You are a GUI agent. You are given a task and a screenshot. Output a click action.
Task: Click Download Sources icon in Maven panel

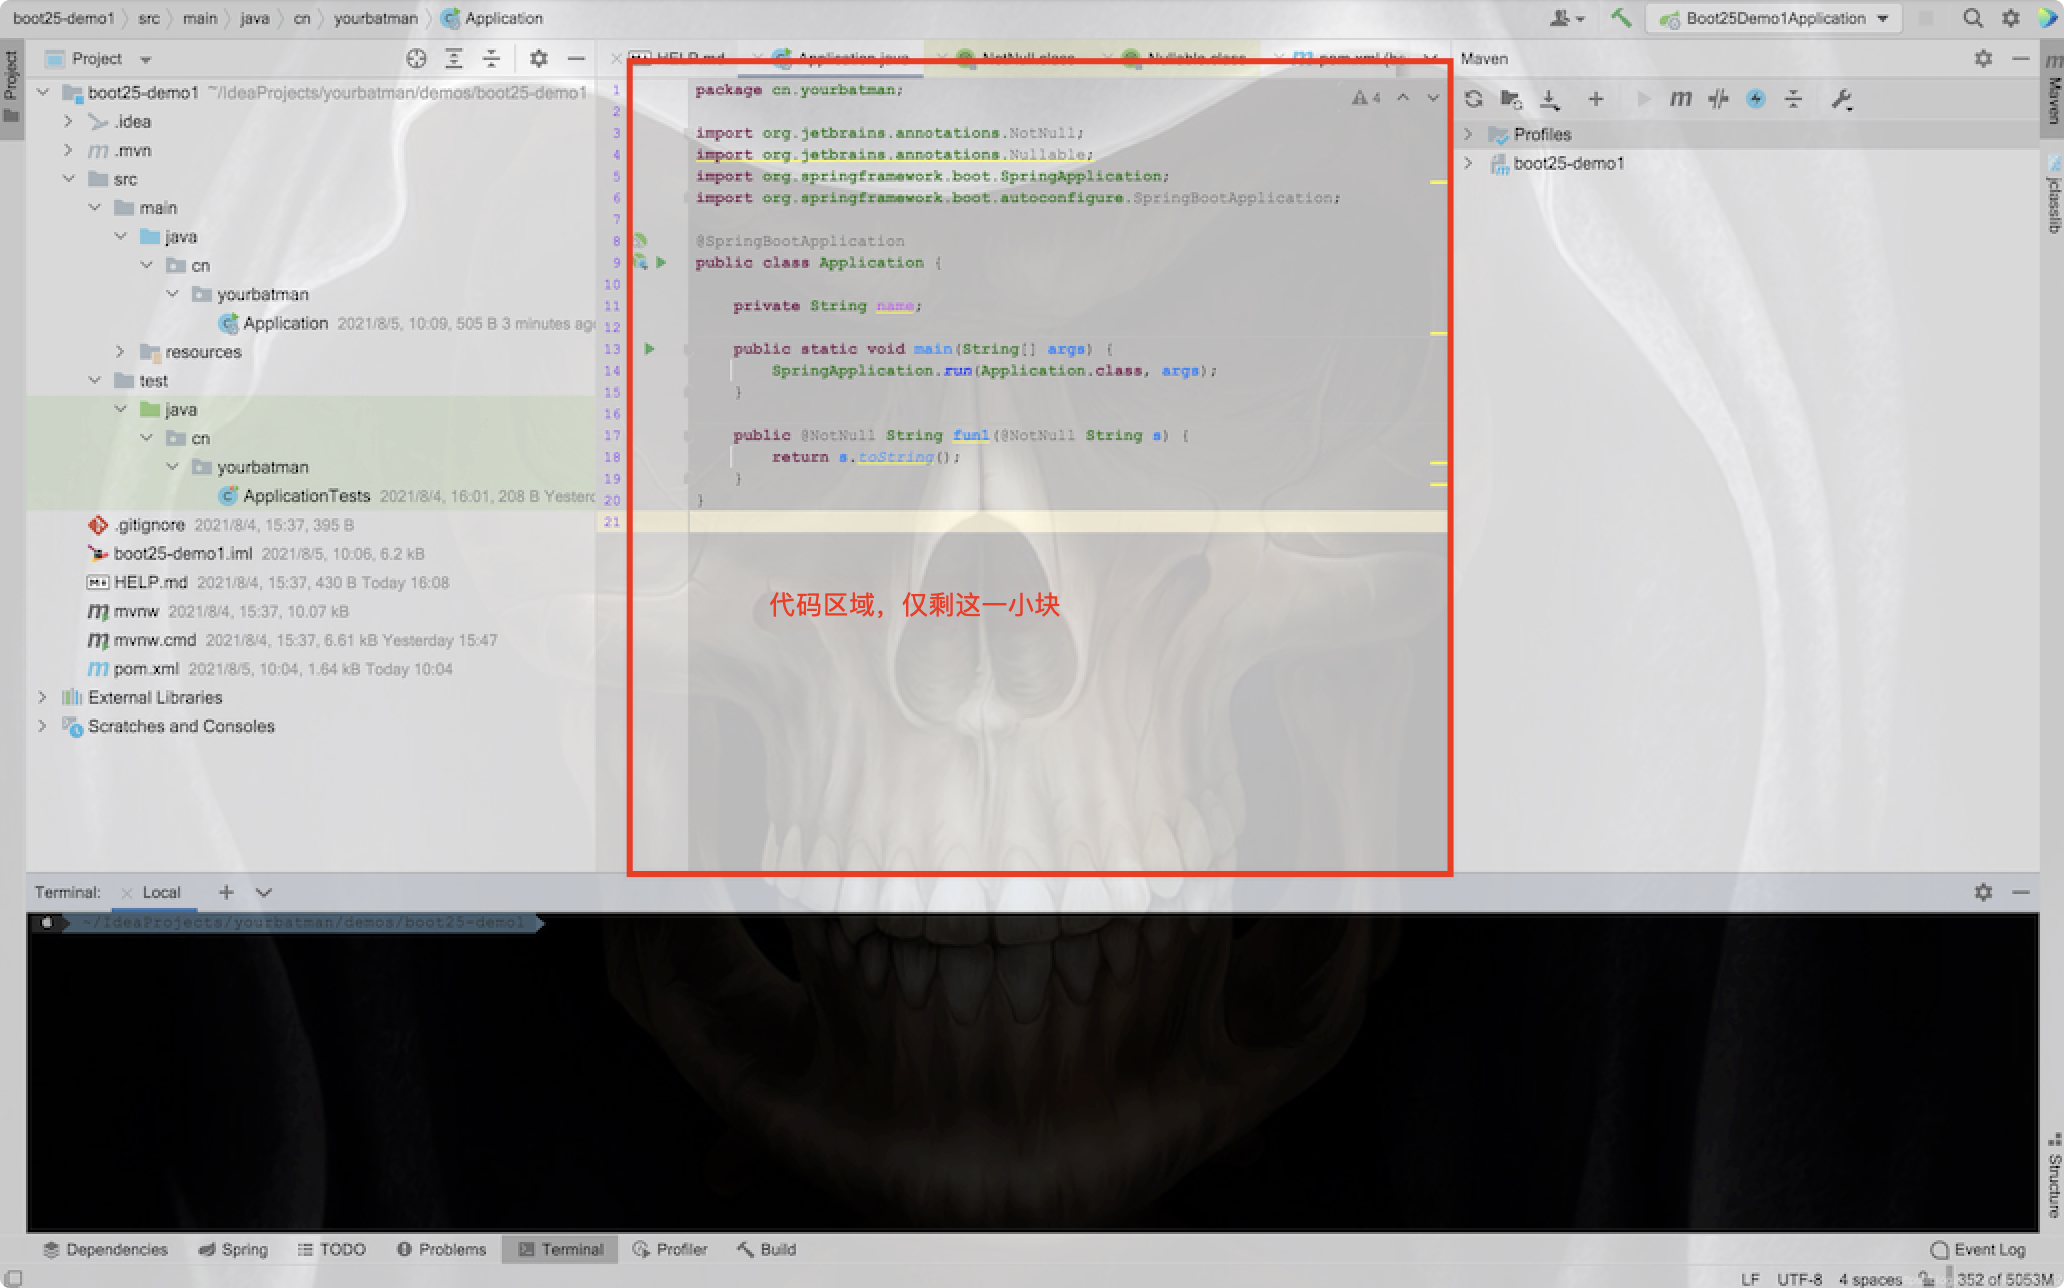(x=1549, y=99)
